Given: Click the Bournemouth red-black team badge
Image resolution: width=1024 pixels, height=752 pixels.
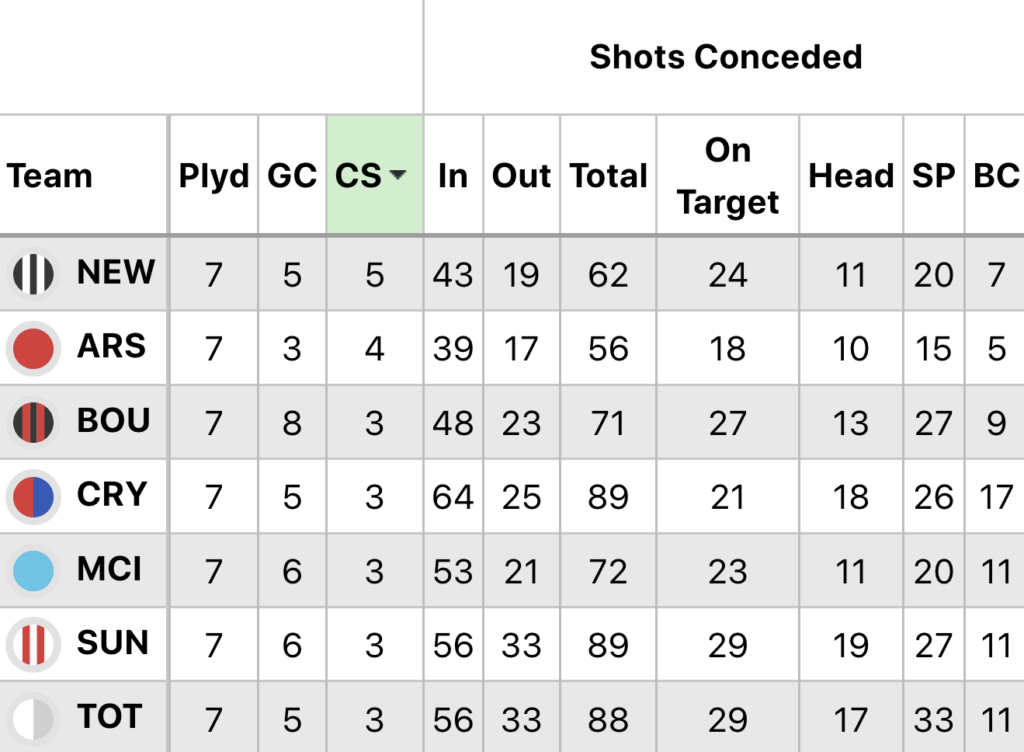Looking at the screenshot, I should click(x=34, y=422).
